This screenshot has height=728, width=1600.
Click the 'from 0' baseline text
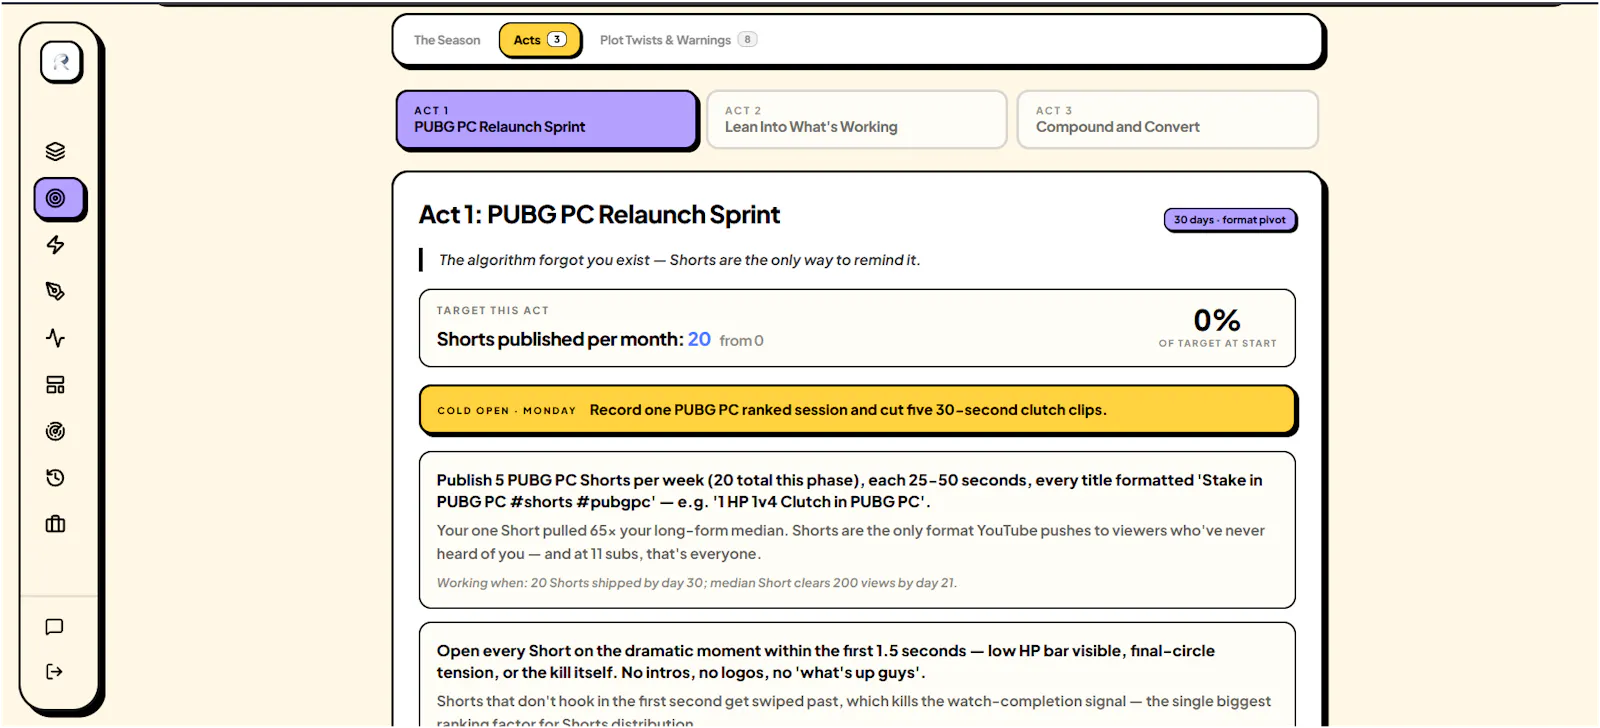coord(741,341)
